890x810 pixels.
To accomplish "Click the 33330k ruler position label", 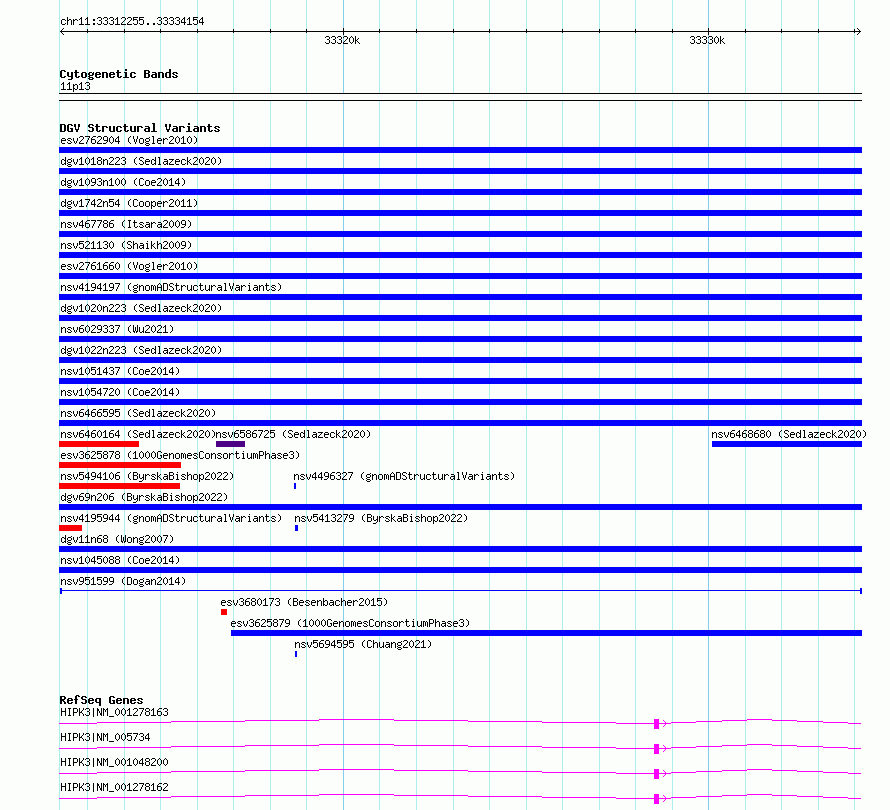I will pos(707,40).
